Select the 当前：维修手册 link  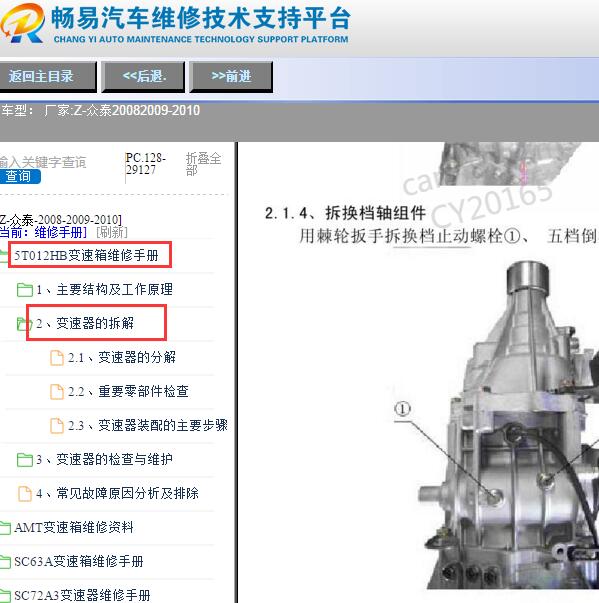[43, 232]
